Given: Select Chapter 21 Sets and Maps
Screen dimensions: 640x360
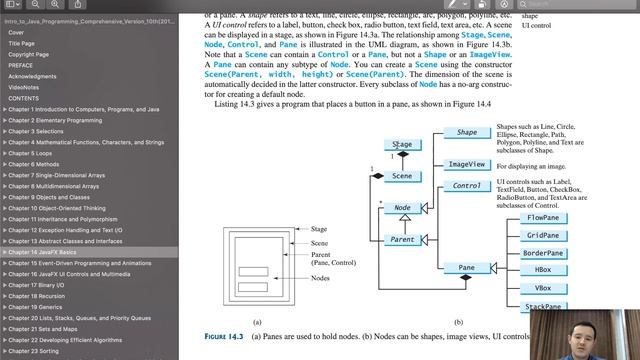Looking at the screenshot, I should pyautogui.click(x=43, y=329).
